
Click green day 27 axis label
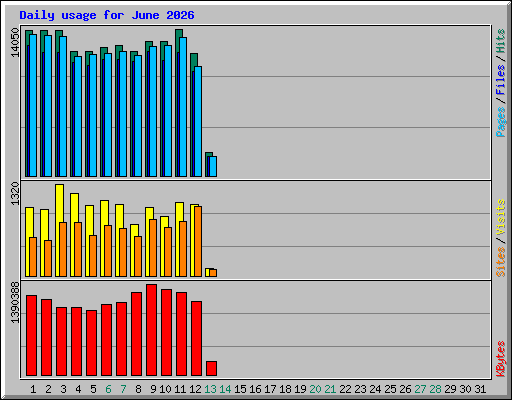point(420,389)
